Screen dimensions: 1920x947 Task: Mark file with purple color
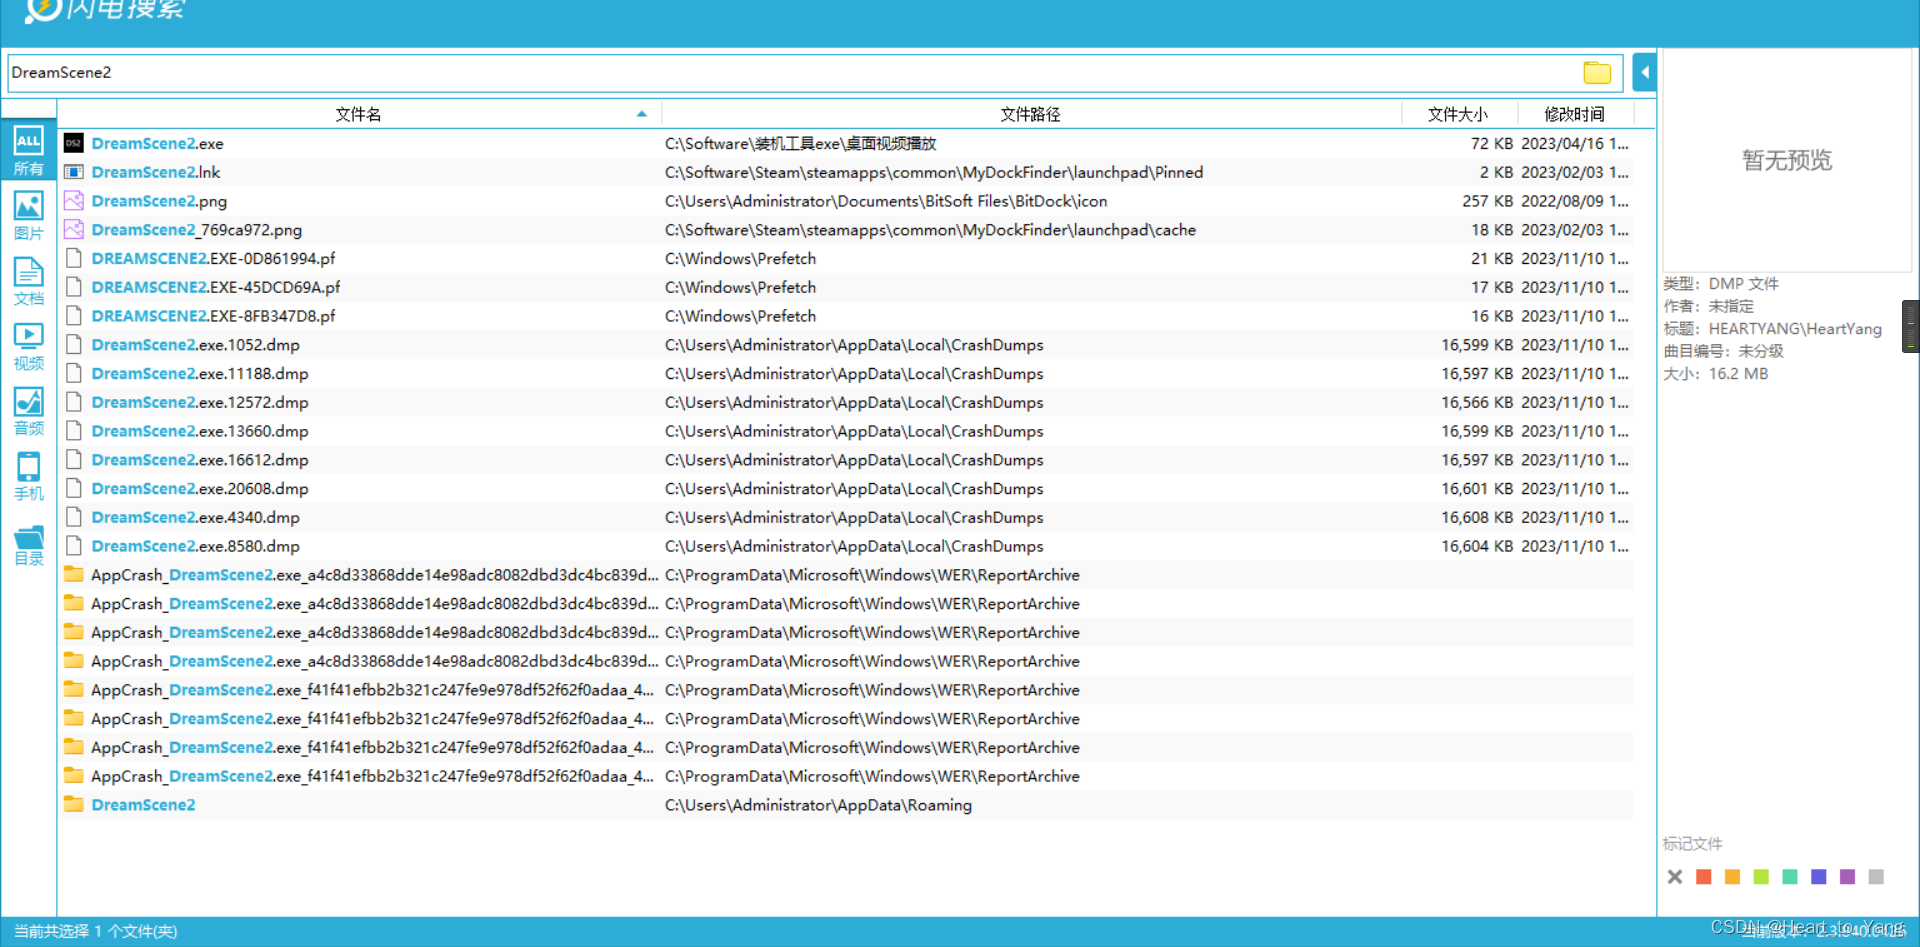click(1847, 877)
